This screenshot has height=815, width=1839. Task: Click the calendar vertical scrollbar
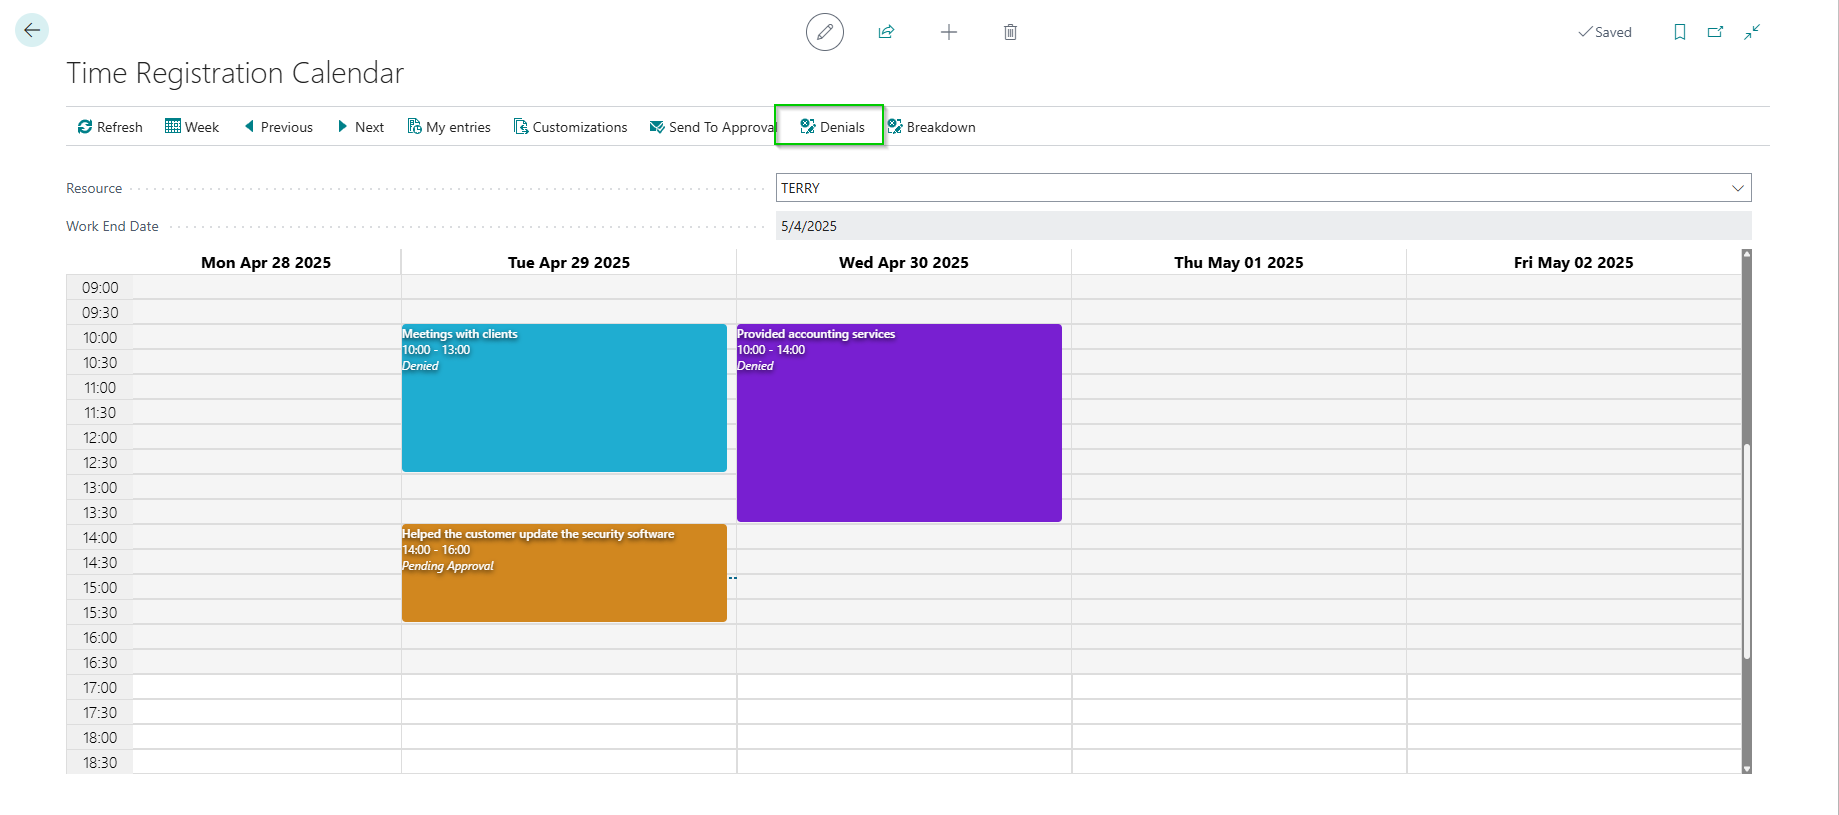[x=1746, y=550]
